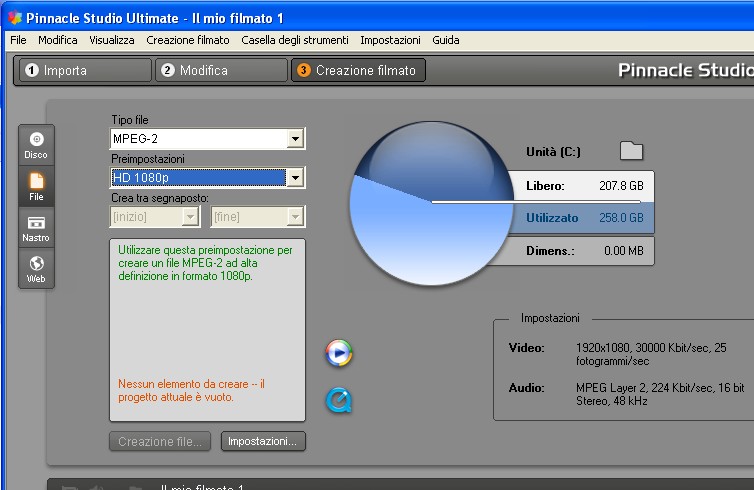Click the disk usage pie chart
Screen dimensions: 754x490
[x=431, y=202]
